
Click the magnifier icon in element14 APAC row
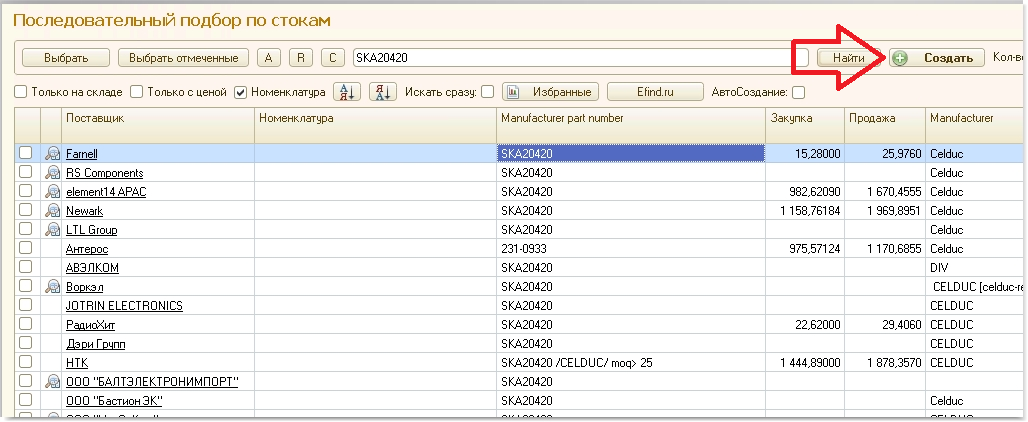point(52,192)
